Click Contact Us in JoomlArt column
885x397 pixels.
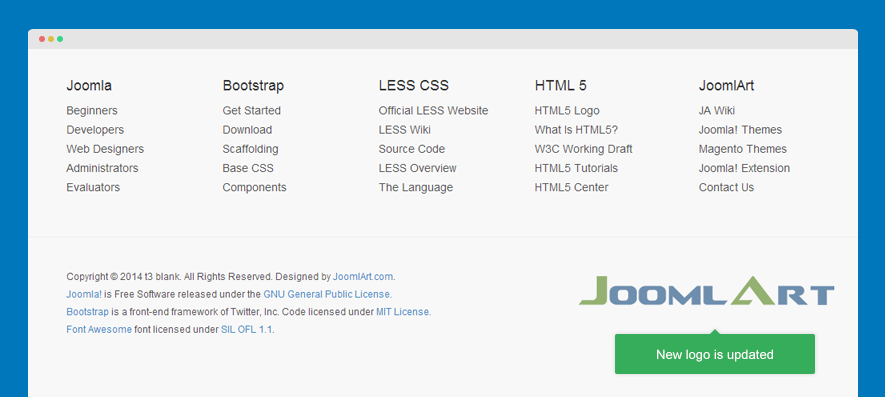[x=726, y=187]
